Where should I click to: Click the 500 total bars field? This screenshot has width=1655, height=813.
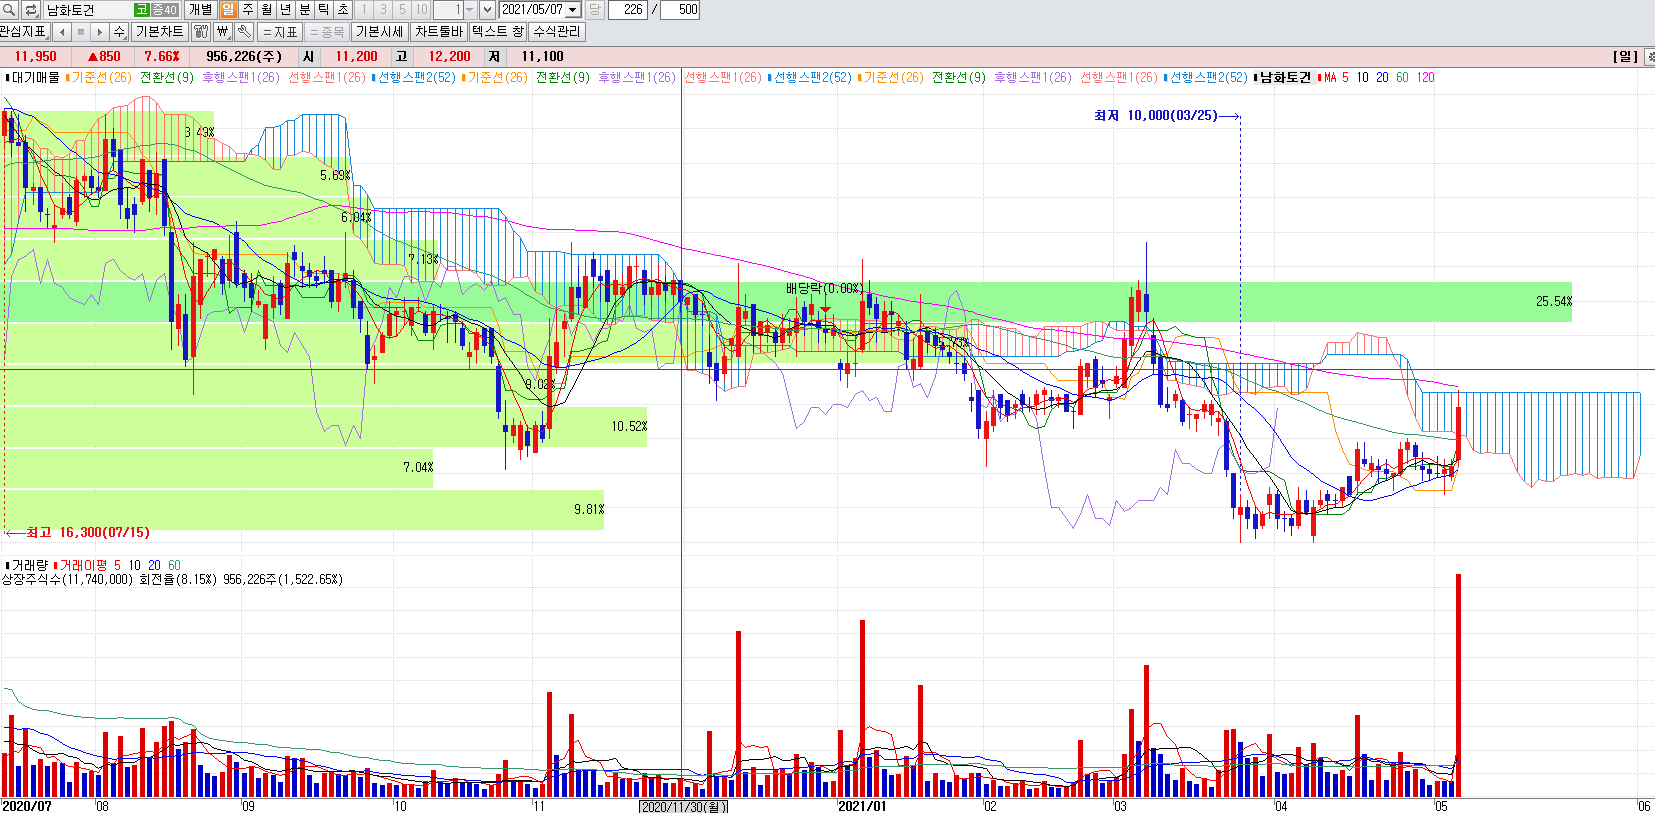click(680, 10)
